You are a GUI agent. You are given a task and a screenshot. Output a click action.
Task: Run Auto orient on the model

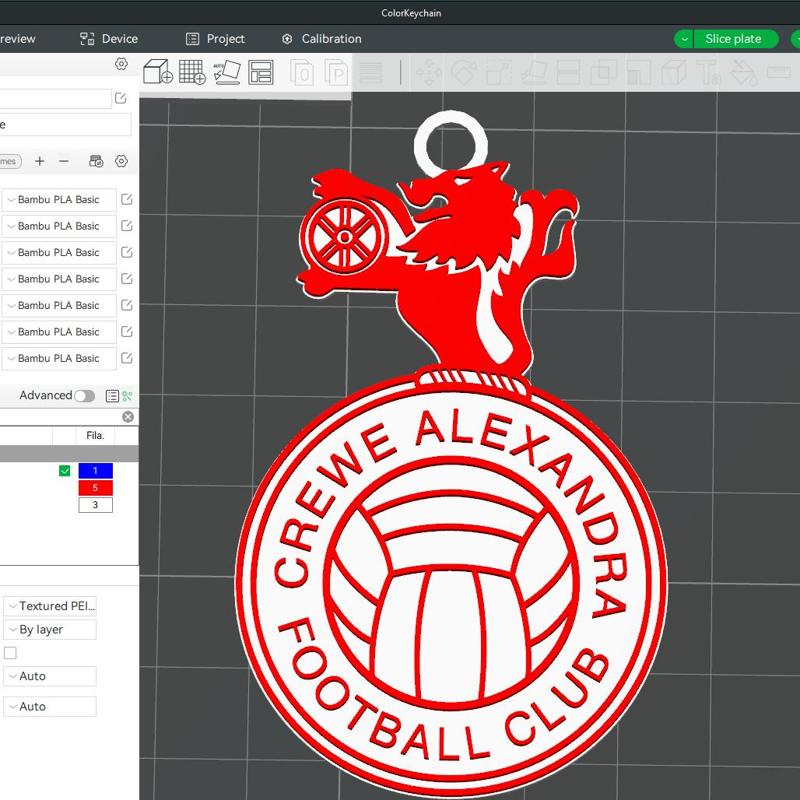(227, 72)
